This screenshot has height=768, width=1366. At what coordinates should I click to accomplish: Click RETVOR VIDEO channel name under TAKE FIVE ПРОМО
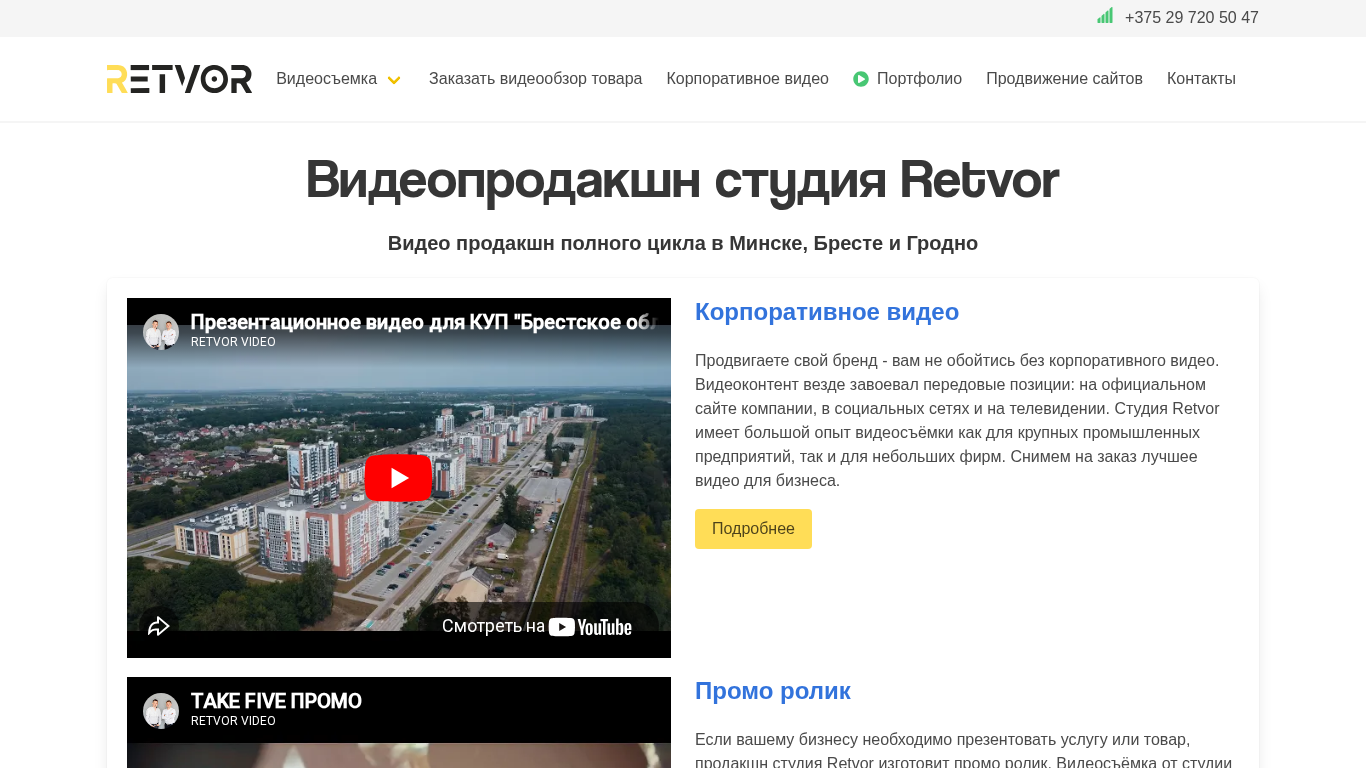[233, 721]
